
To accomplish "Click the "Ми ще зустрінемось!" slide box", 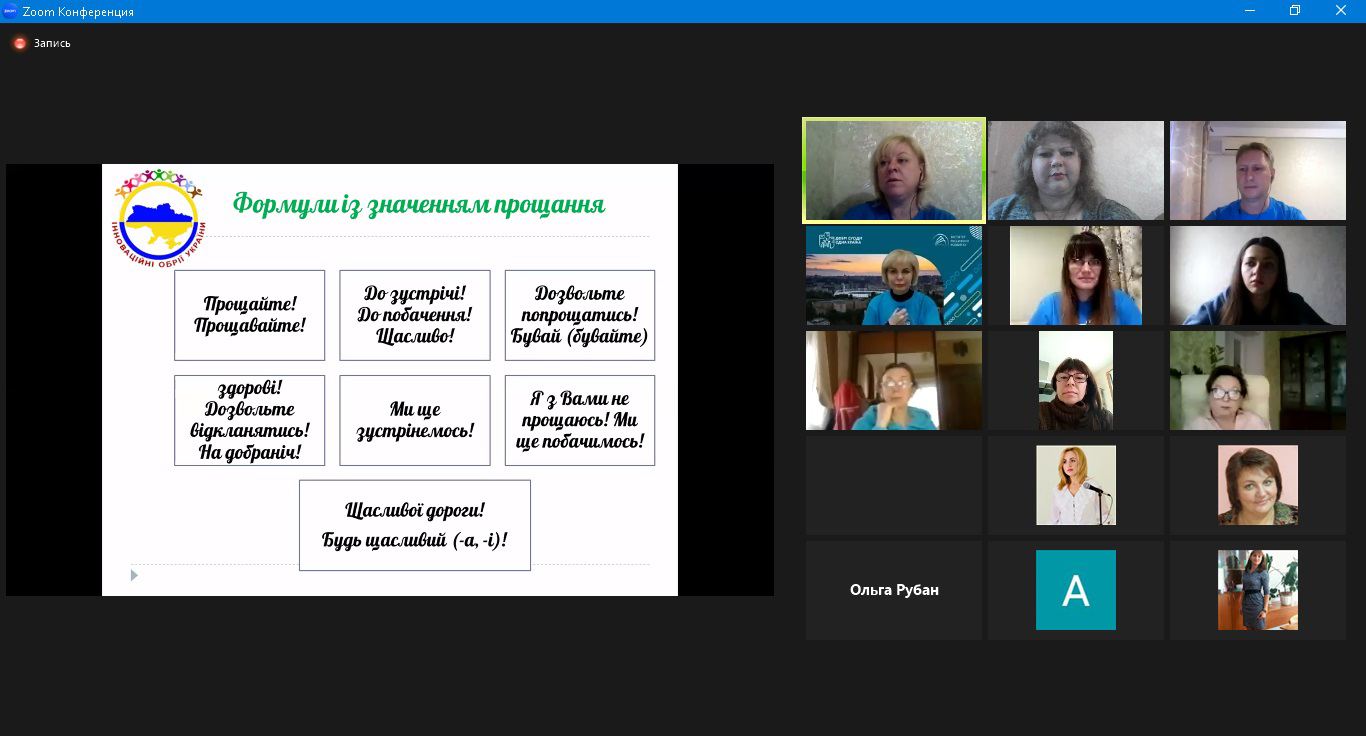I will (415, 420).
